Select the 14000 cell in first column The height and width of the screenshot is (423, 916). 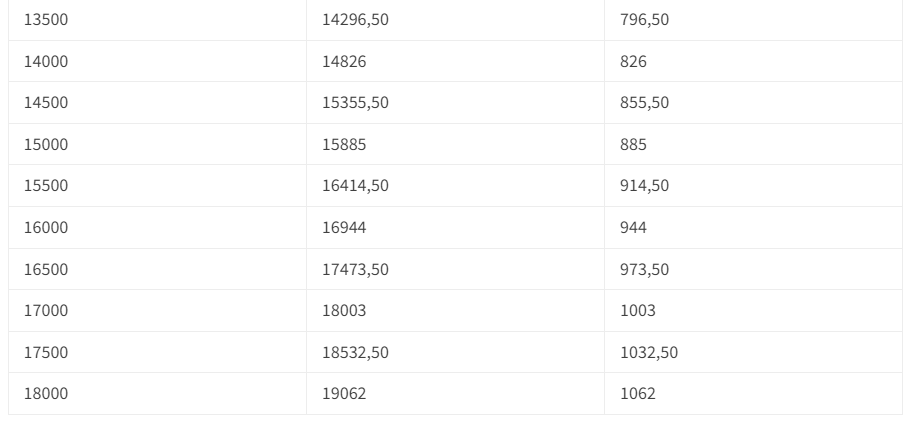click(x=46, y=62)
